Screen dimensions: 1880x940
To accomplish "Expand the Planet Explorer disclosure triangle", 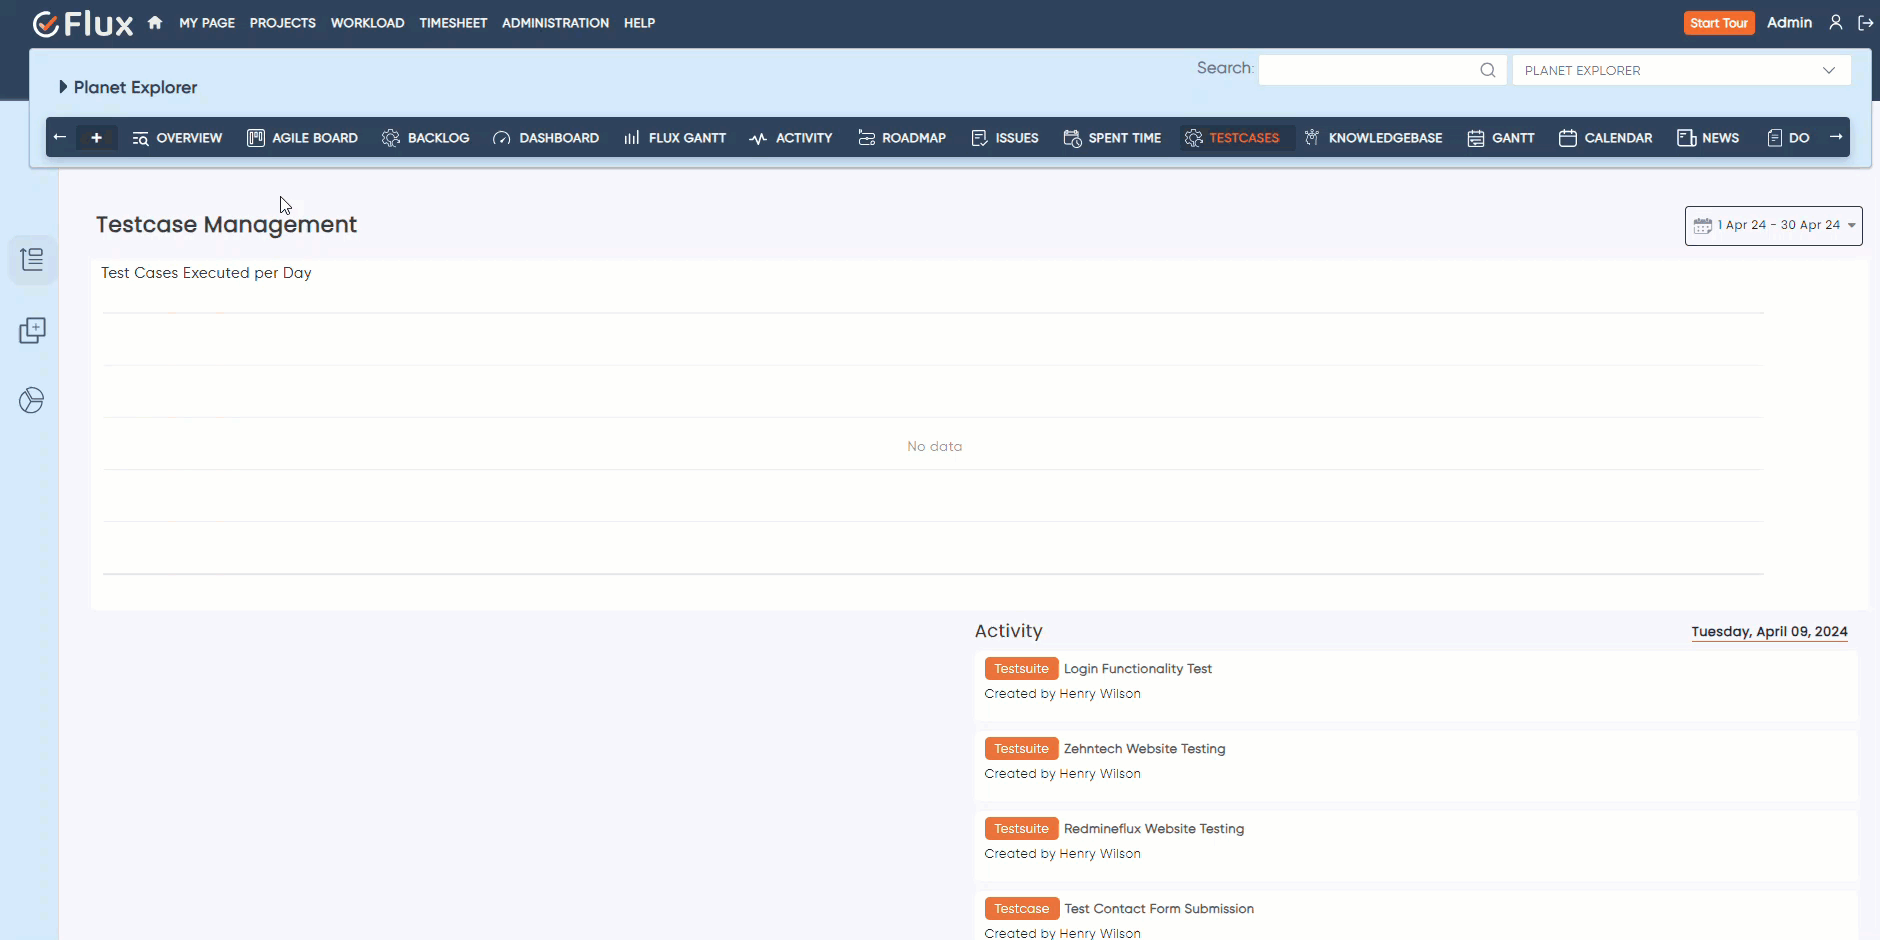I will tap(63, 87).
